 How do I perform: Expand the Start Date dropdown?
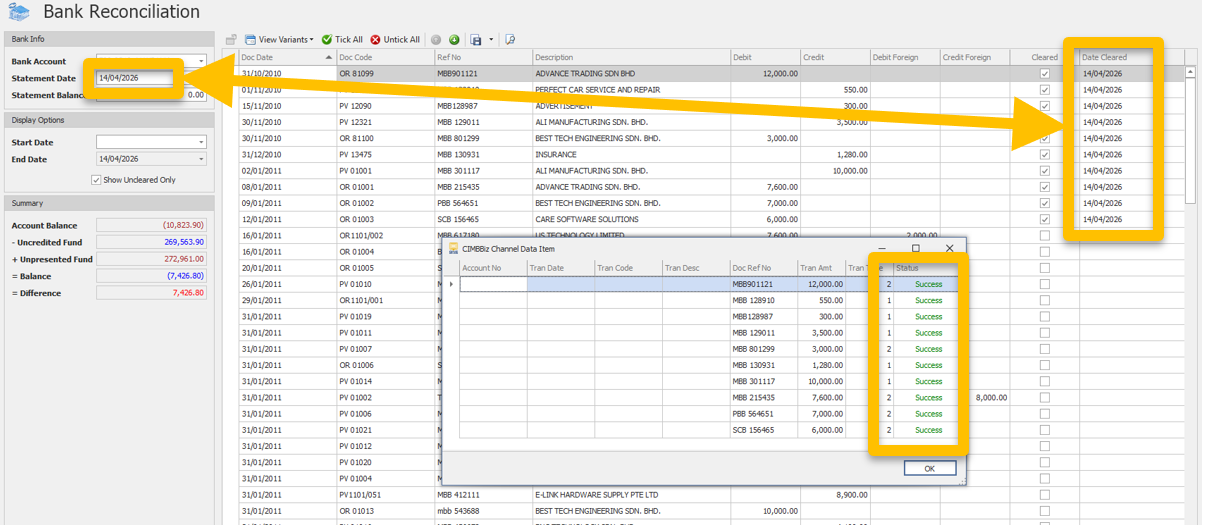click(201, 143)
